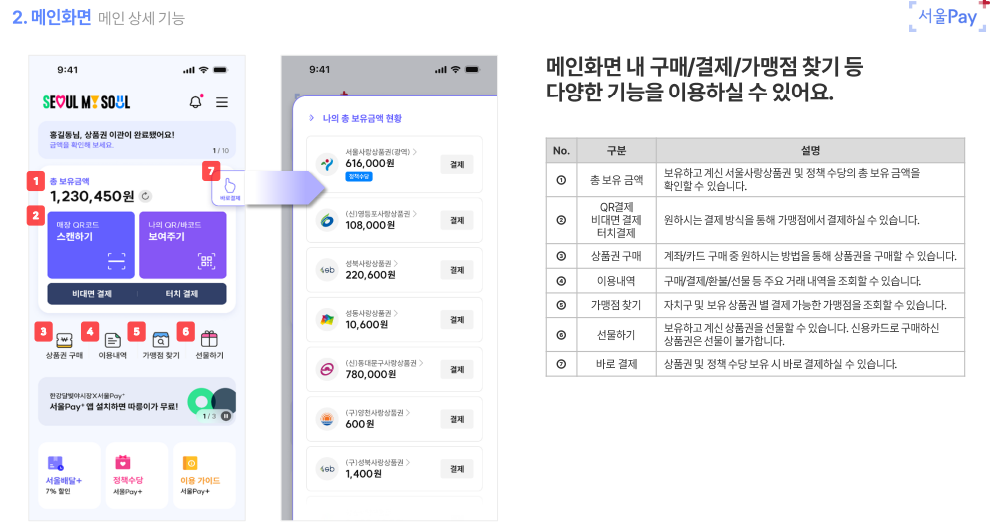Expand 나의 총 보유금액 현황 chevron

[x=311, y=118]
